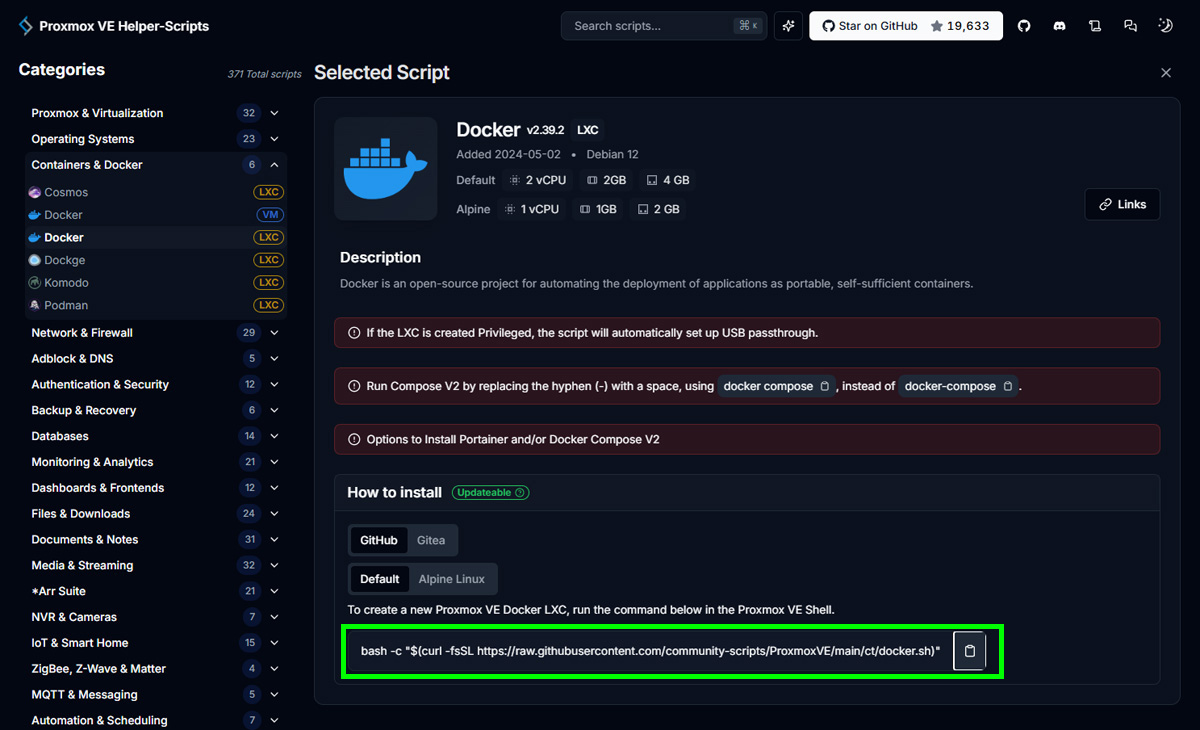Click the large Docker whale logo
The image size is (1200, 730).
pos(386,168)
